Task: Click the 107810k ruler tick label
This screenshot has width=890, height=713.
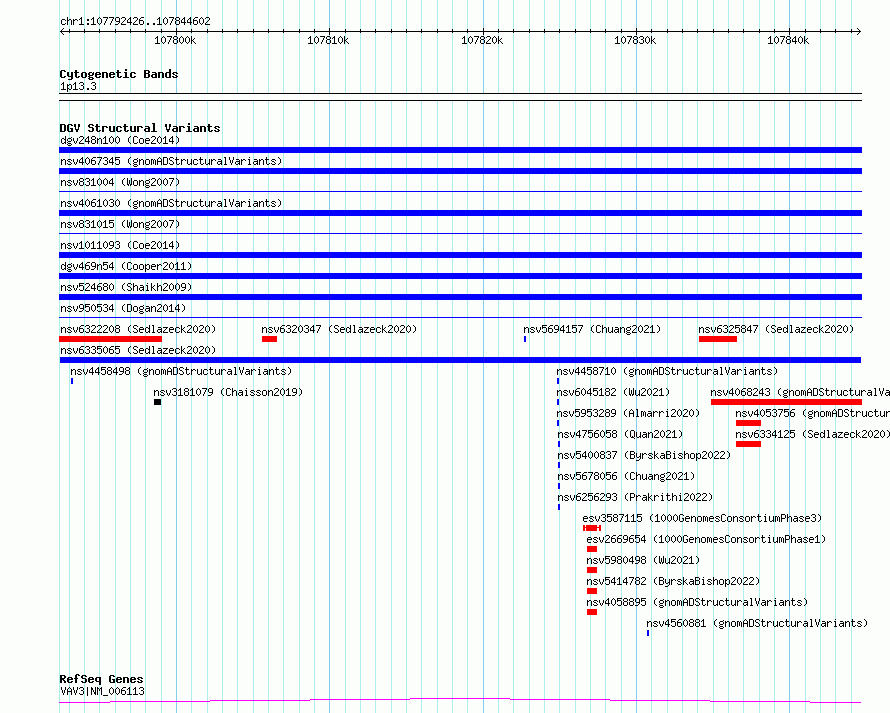Action: (x=328, y=40)
